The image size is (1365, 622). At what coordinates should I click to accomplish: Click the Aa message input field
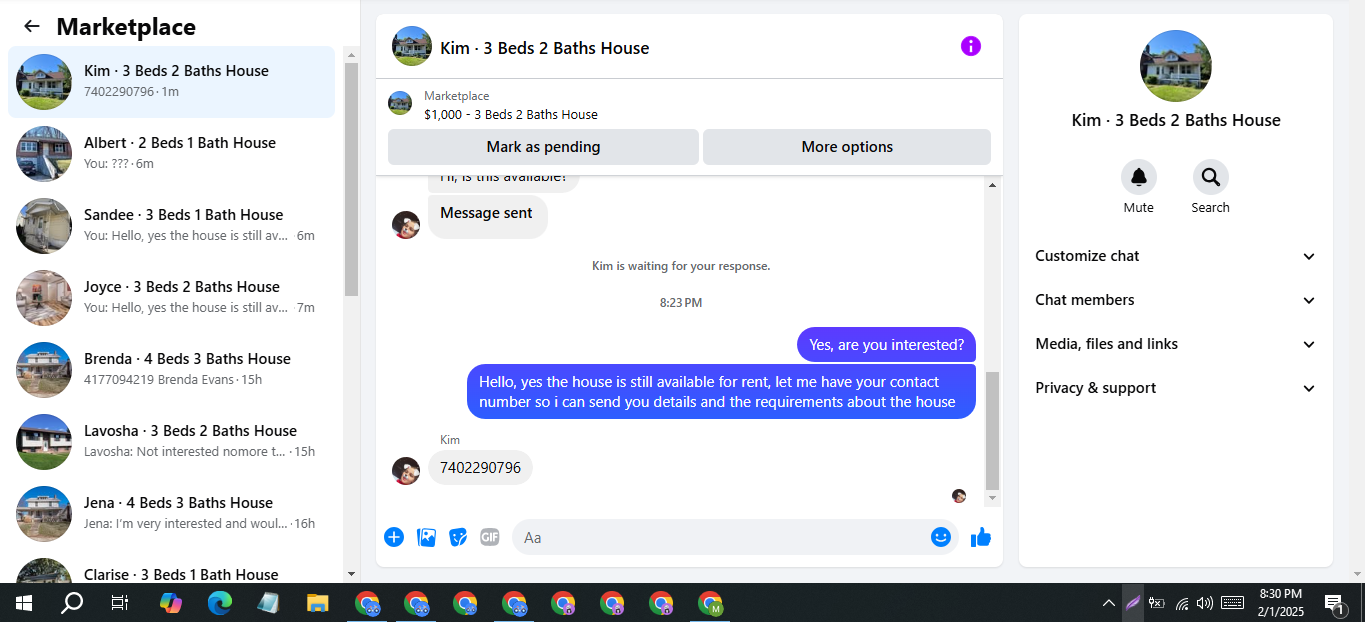tap(720, 537)
